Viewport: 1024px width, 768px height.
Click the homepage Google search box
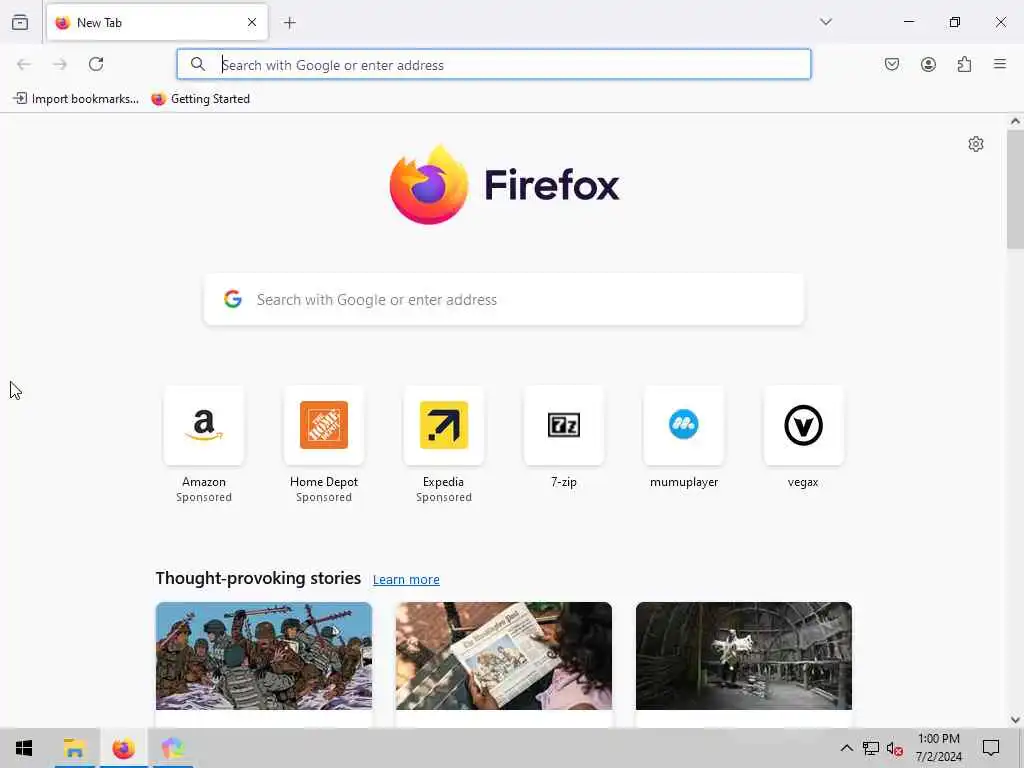pos(504,299)
